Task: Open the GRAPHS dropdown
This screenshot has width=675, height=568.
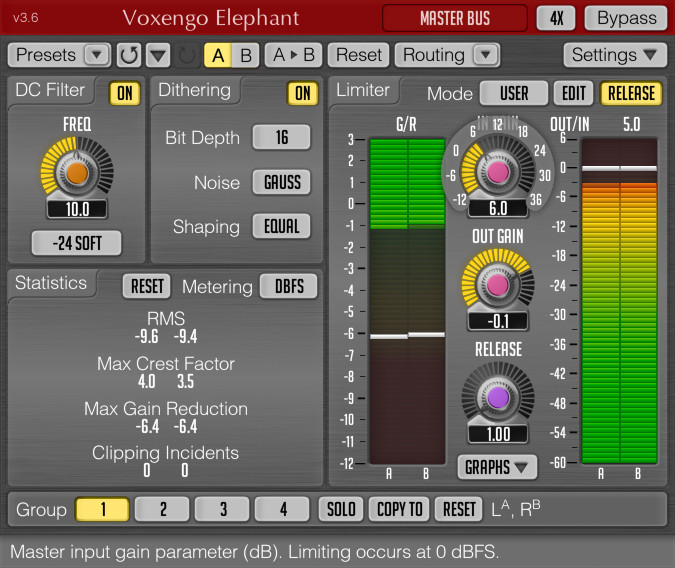Action: (x=497, y=467)
